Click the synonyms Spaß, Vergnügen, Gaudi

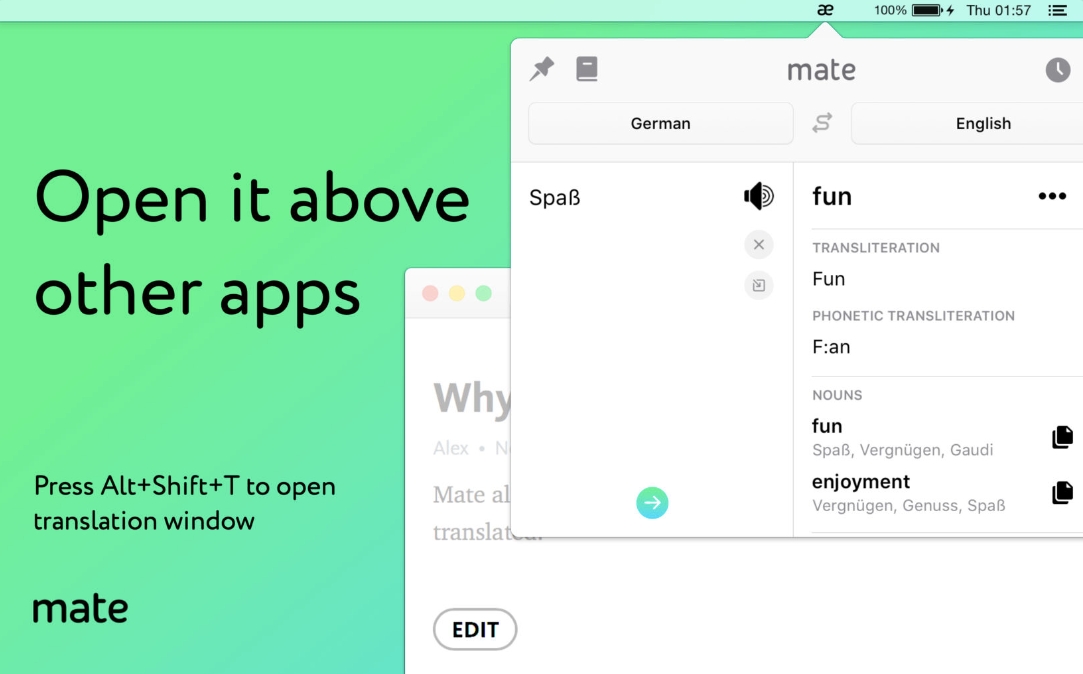point(903,450)
